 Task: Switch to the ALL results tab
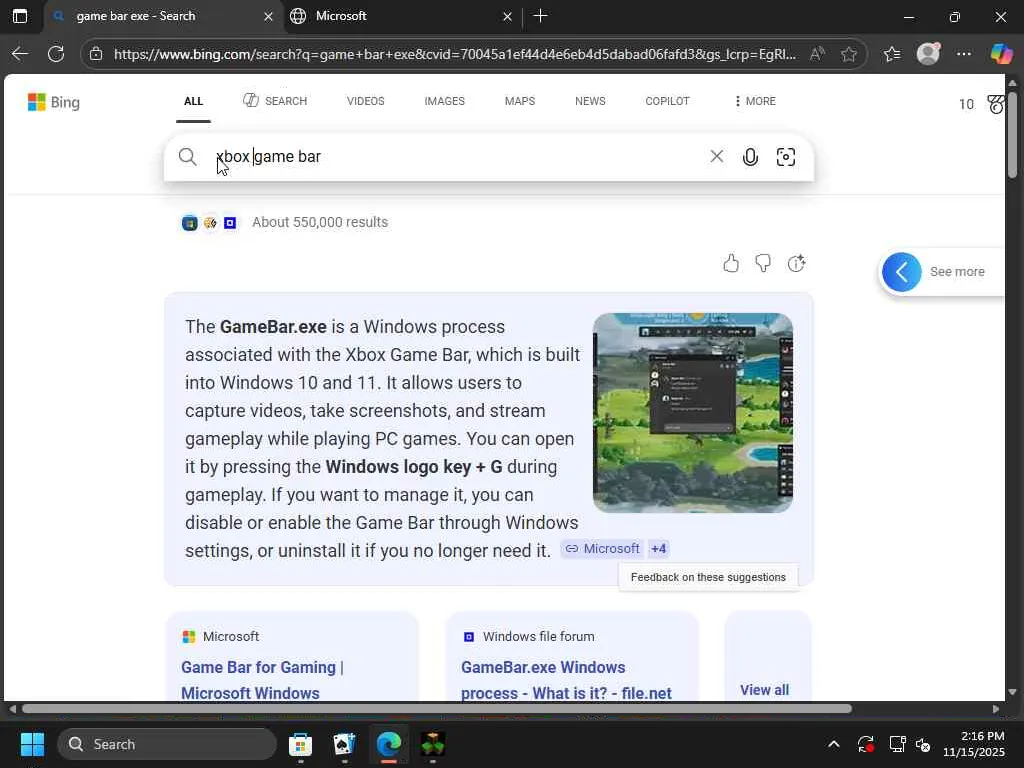point(193,101)
